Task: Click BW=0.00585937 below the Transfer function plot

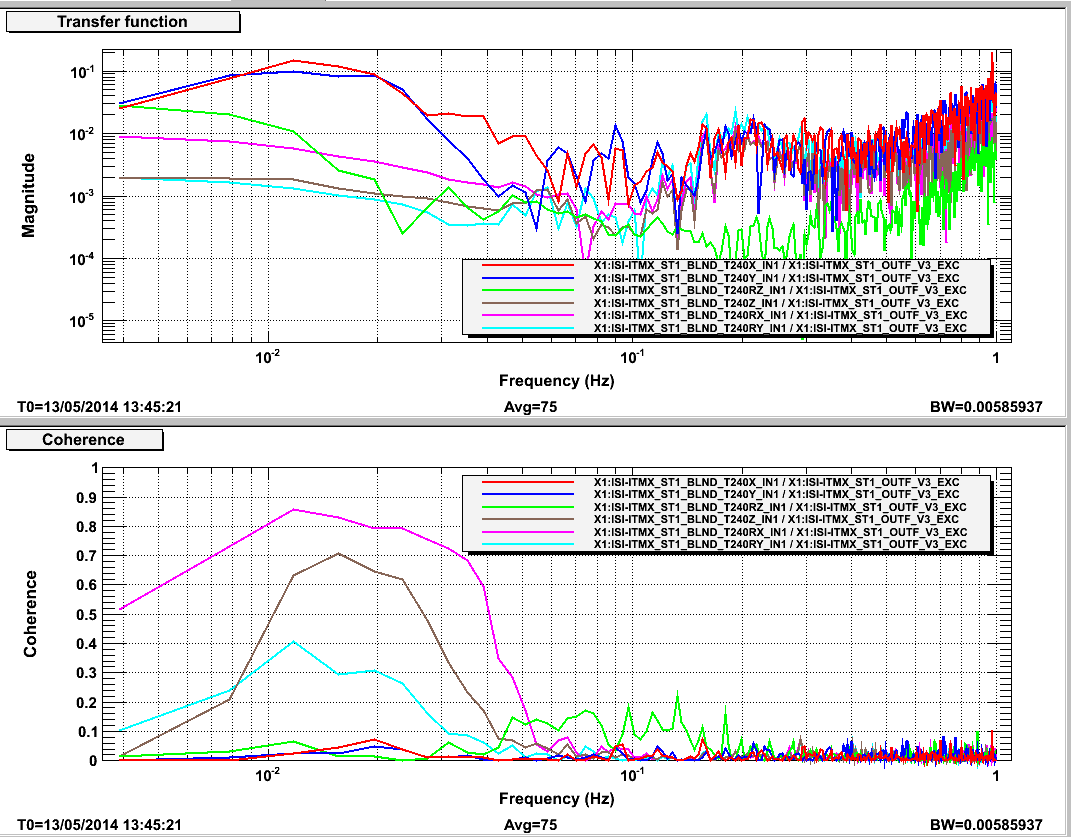Action: (x=986, y=407)
